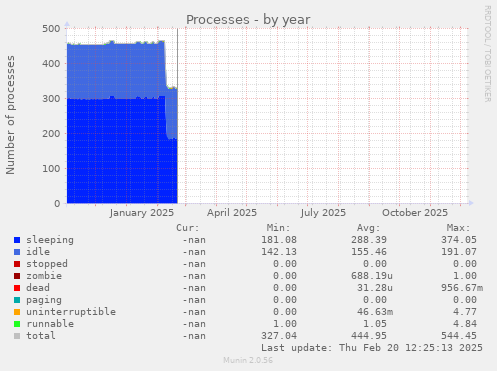Click the zombie legend color swatch
Screen dimensions: 497x371
[x=17, y=276]
